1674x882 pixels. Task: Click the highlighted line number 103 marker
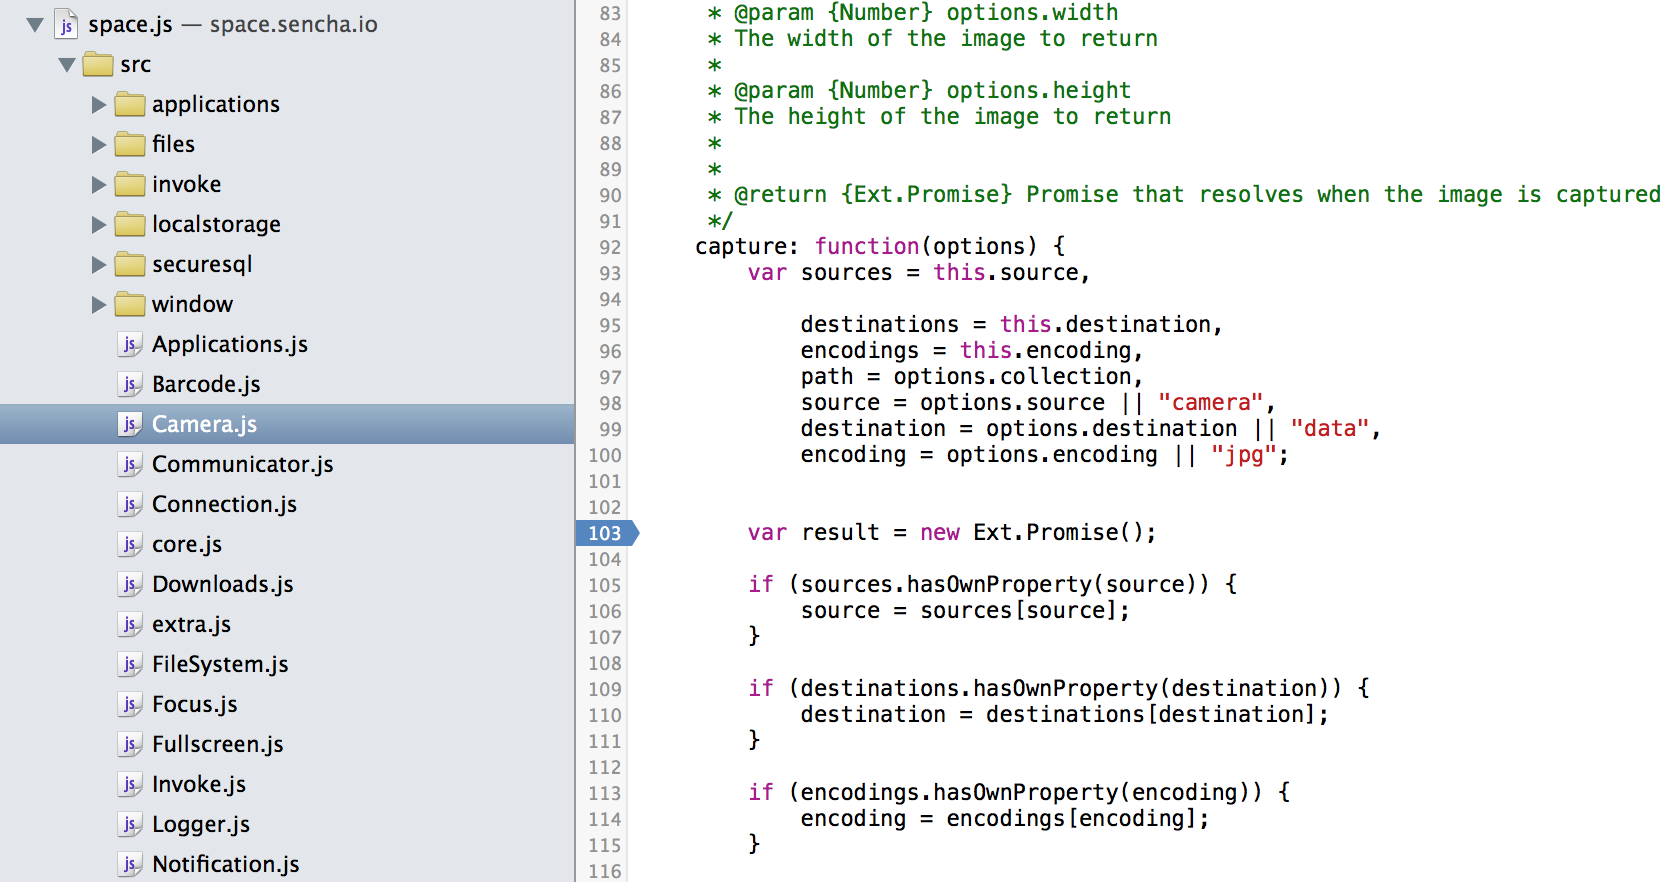coord(607,533)
